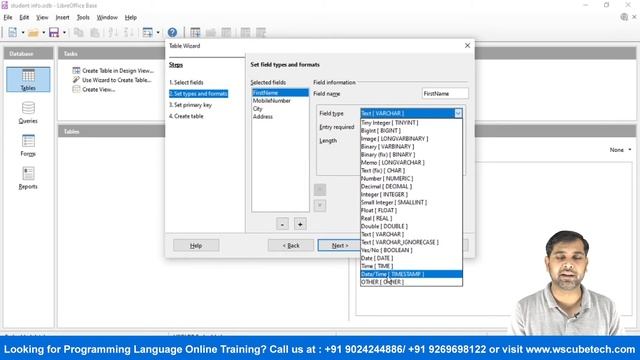Viewport: 640px width, 360px height.
Task: Choose Decimal [DECIMAL] field type
Action: tap(411, 186)
